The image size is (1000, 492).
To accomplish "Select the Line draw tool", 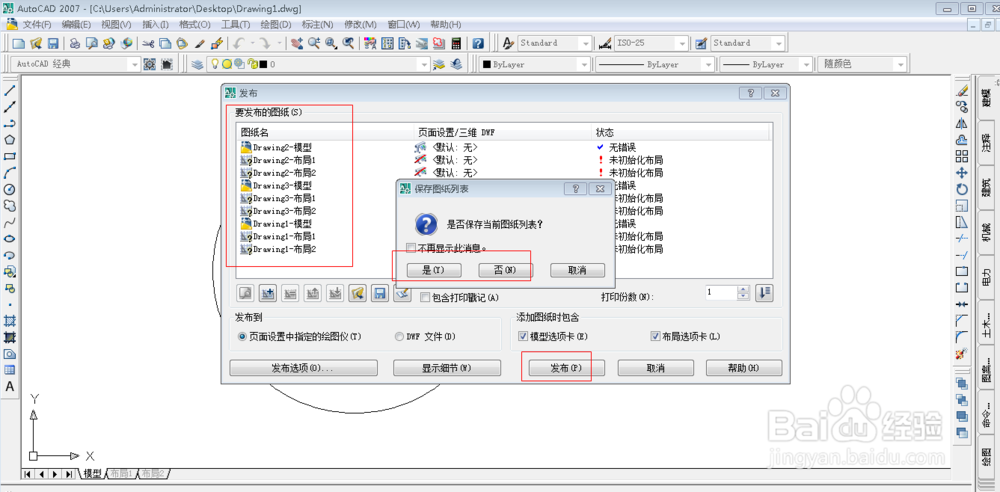I will 10,91.
